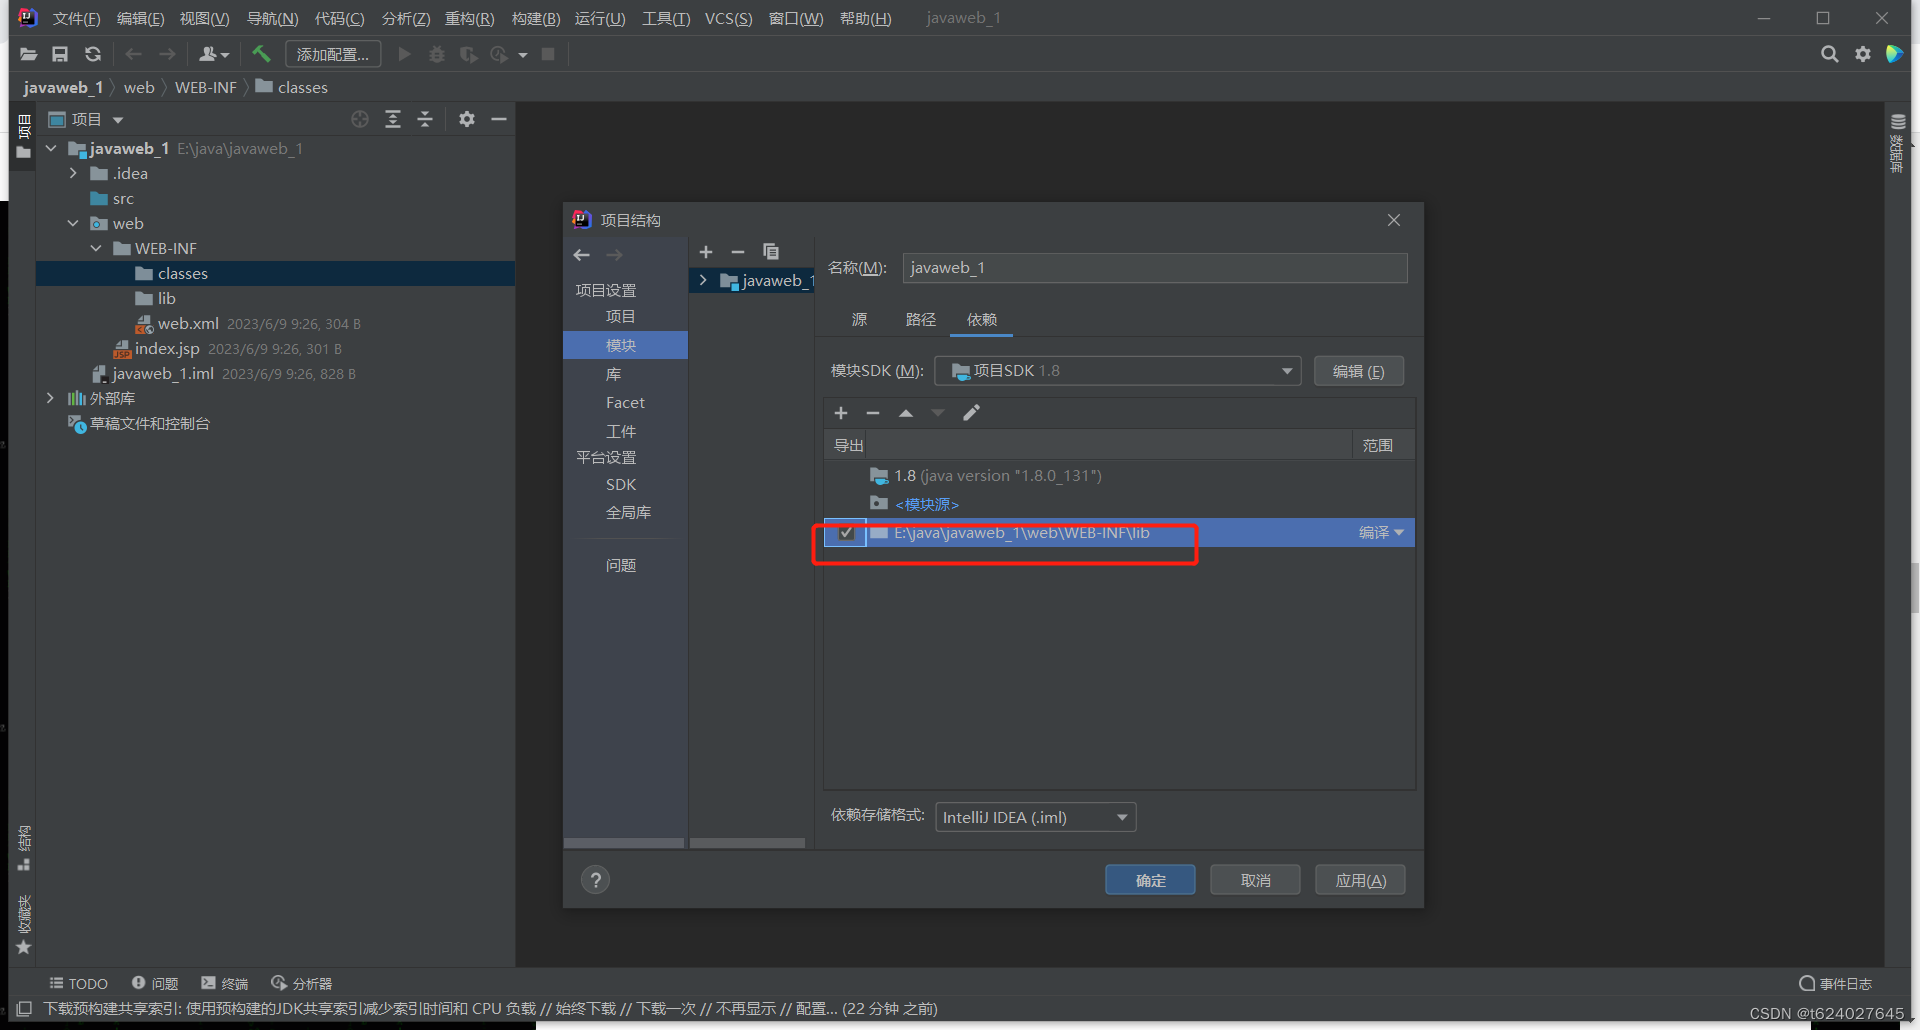Collapse the javaweb_1 project root node
Screen dimensions: 1920x1030
coord(51,148)
